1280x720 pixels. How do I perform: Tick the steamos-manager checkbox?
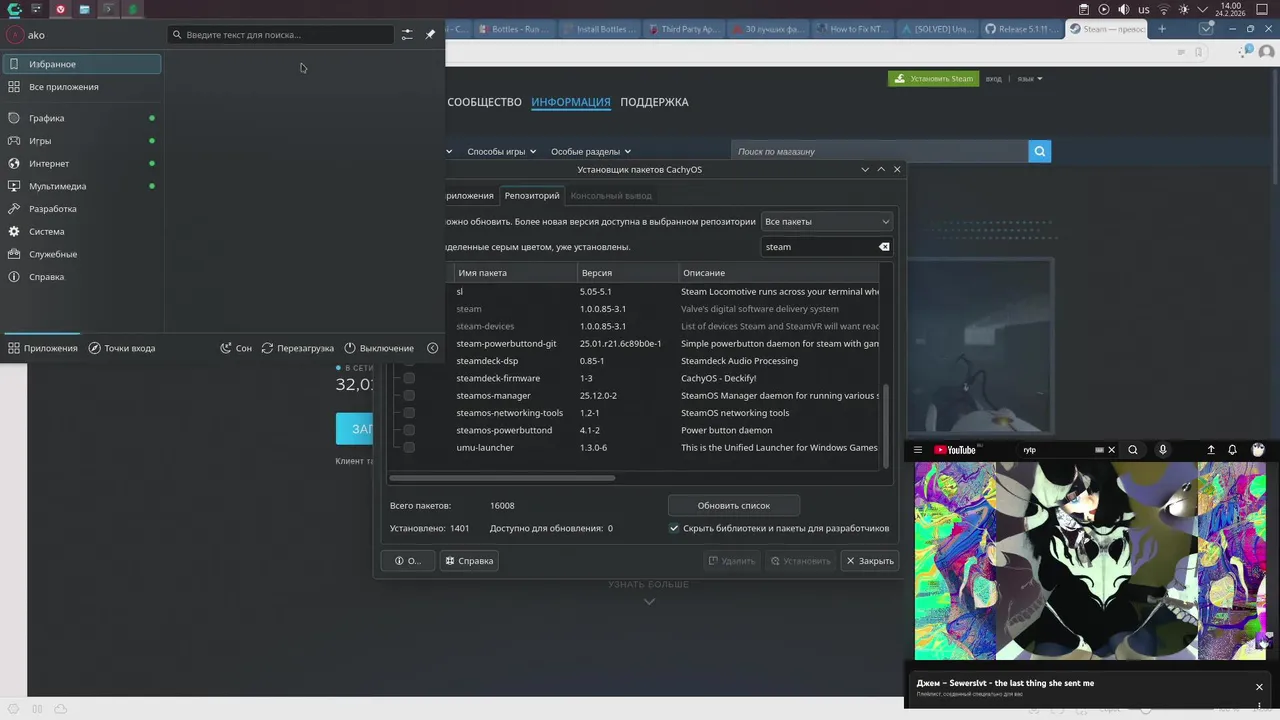click(409, 395)
